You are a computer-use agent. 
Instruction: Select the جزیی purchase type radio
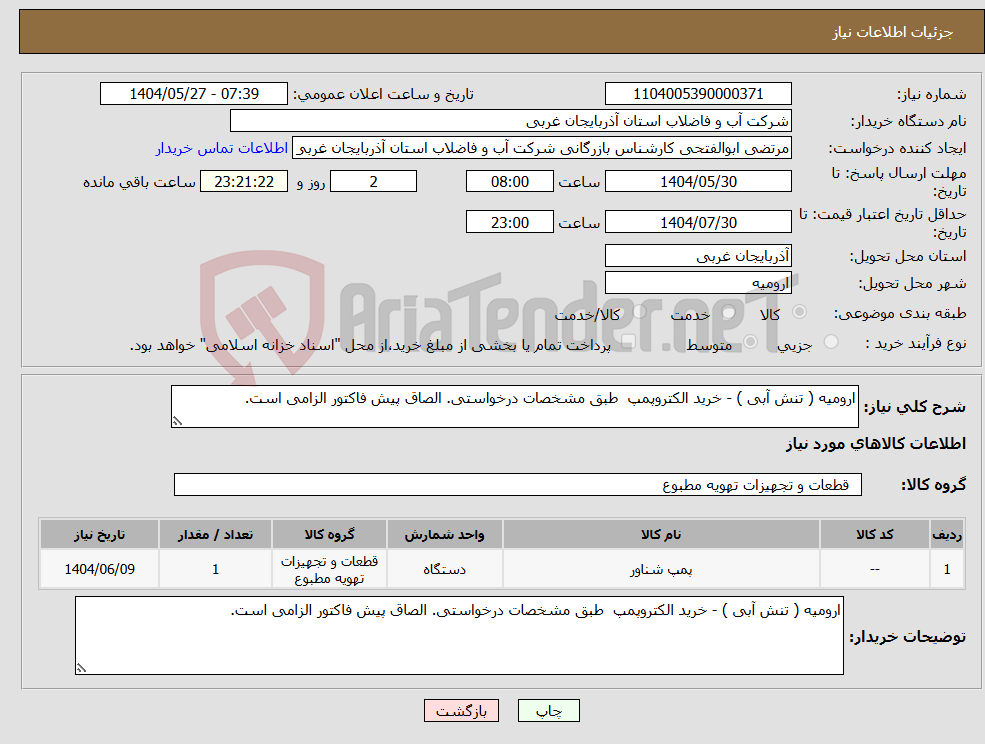[830, 342]
